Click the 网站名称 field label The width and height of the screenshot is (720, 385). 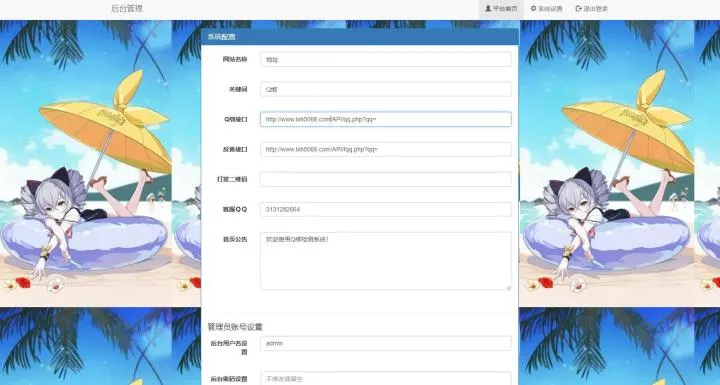[235, 59]
